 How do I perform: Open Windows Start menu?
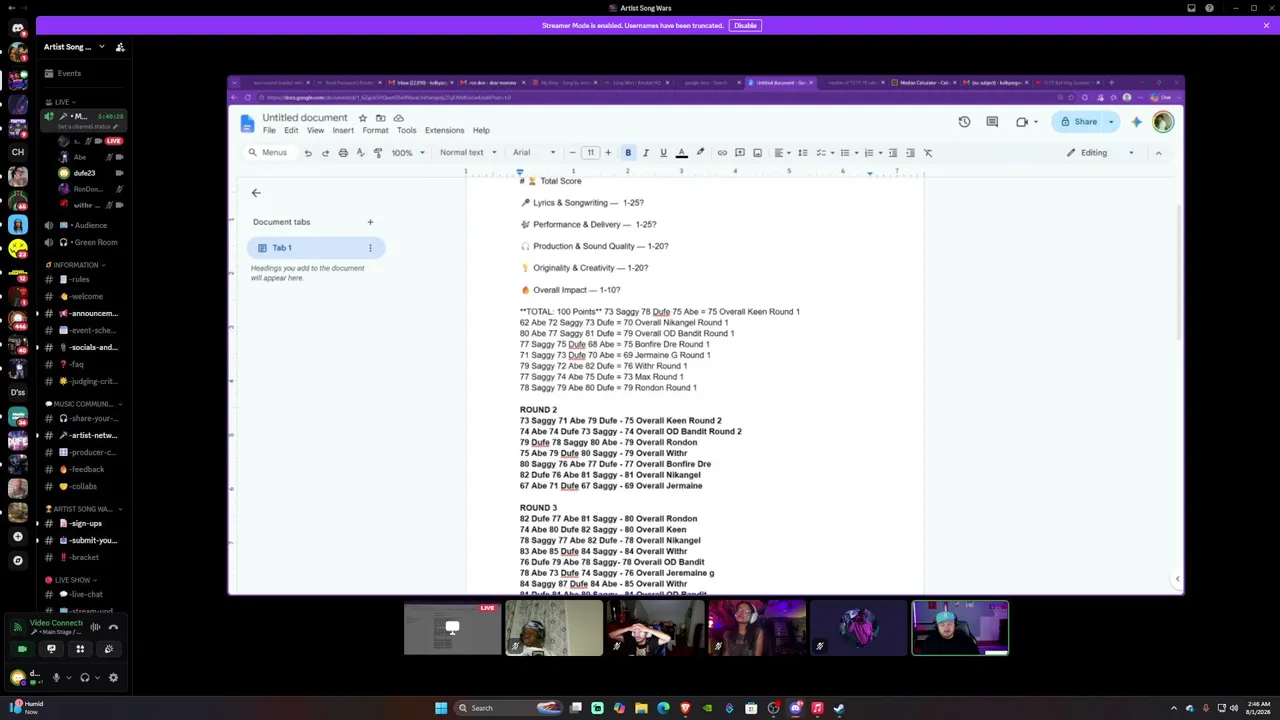point(441,708)
